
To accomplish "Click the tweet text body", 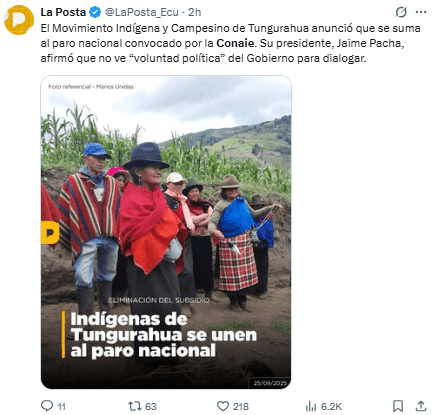I will (x=230, y=43).
